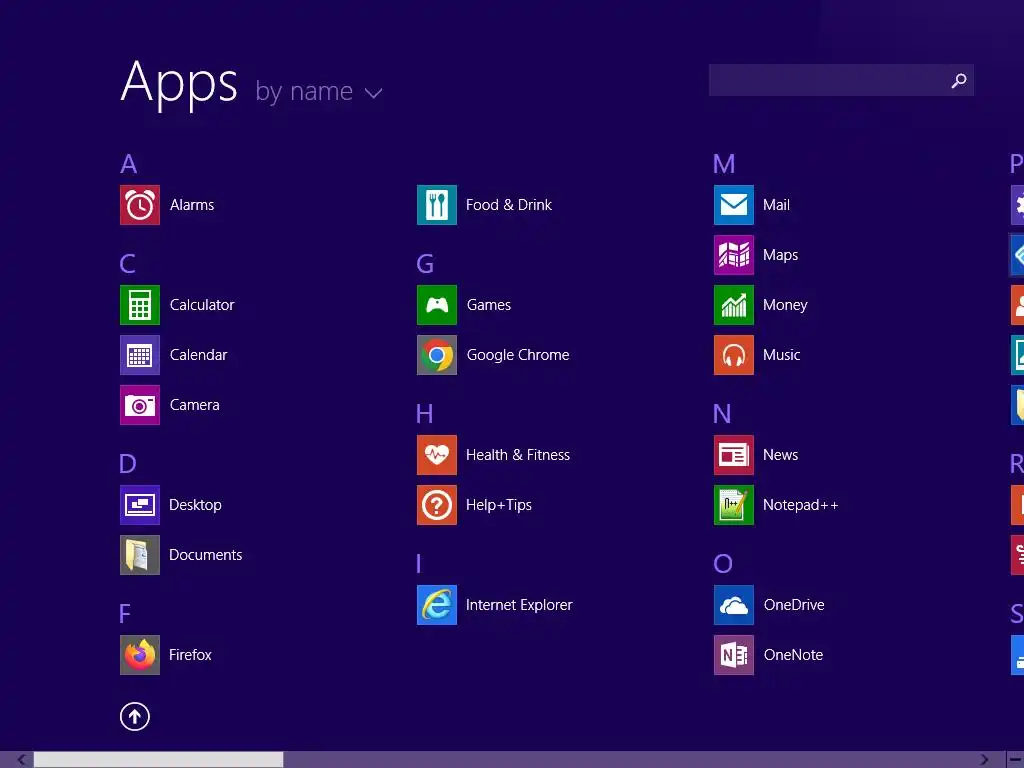1024x768 pixels.
Task: Click the 'Calculator' label text
Action: (202, 305)
